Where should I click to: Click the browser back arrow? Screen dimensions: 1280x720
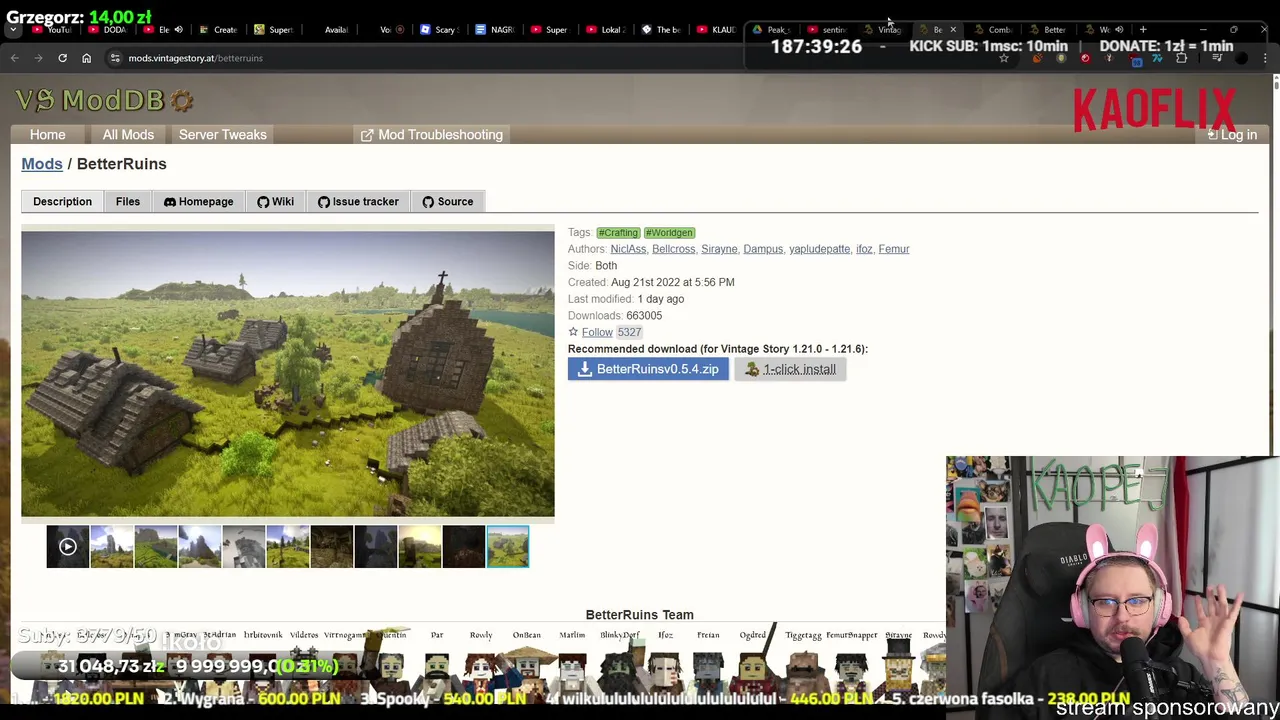[14, 58]
